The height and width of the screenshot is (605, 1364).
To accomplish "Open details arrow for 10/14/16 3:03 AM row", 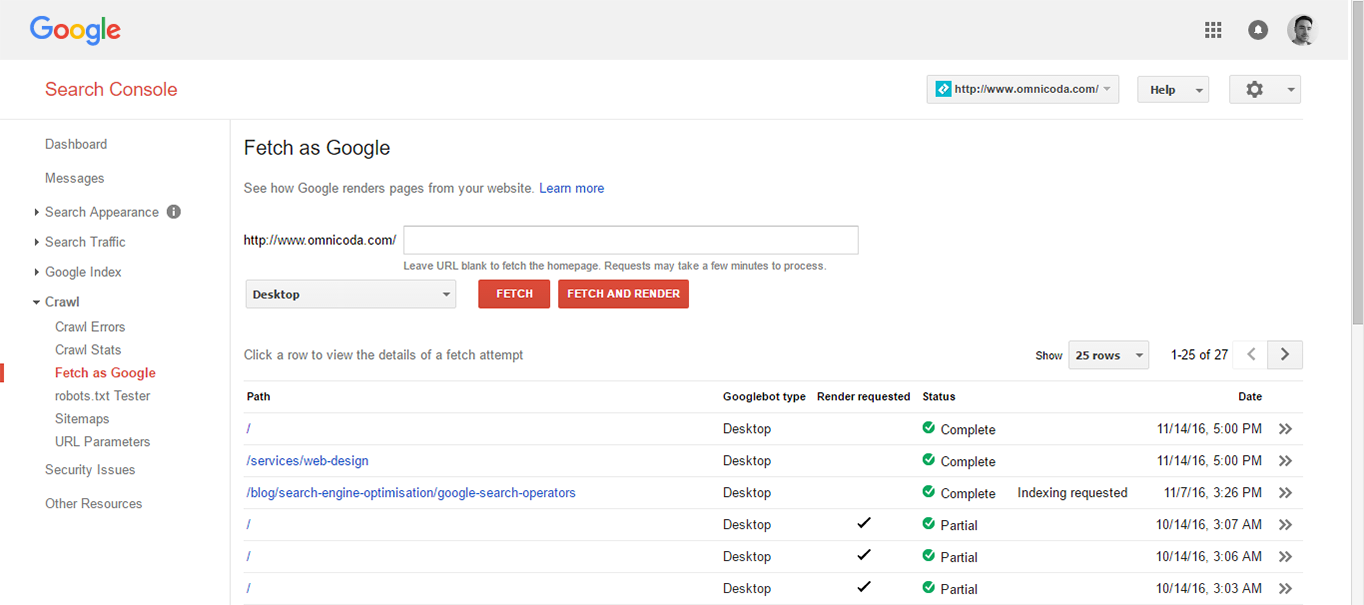I will pyautogui.click(x=1286, y=589).
